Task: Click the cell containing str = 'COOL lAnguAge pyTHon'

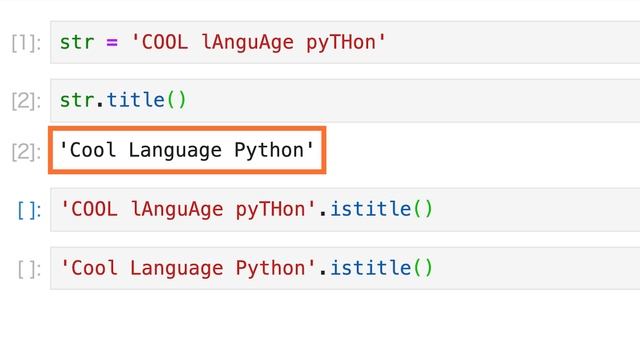Action: [345, 42]
